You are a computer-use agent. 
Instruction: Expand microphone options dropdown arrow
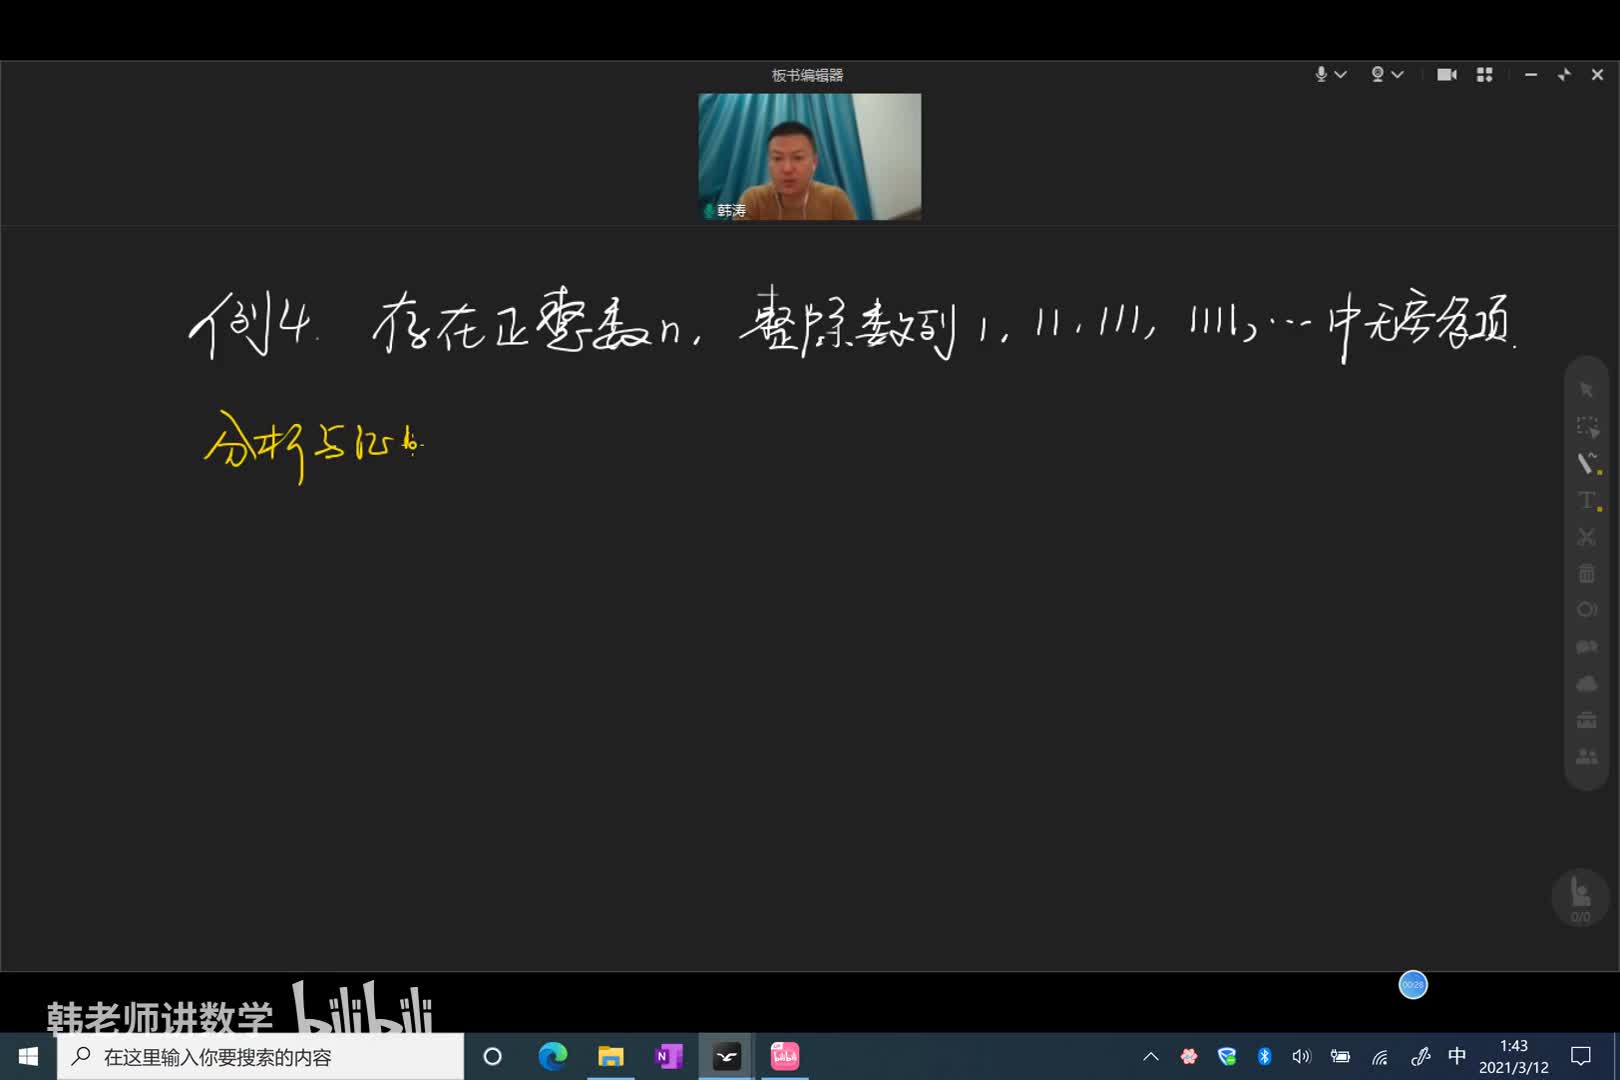1341,75
